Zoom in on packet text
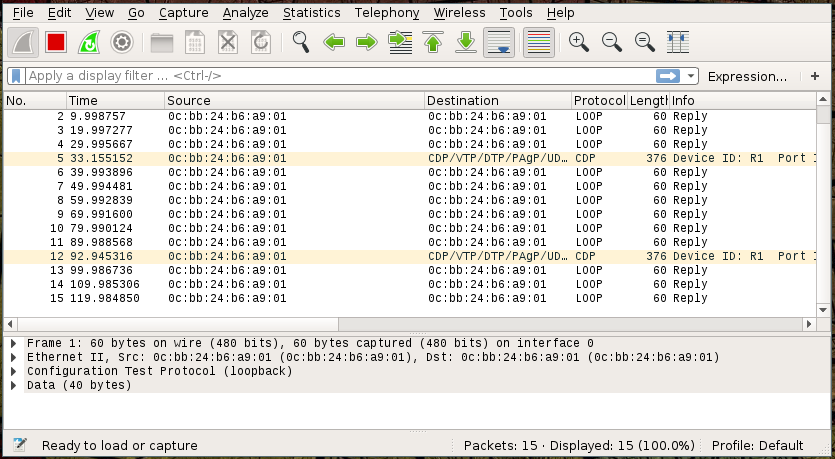The width and height of the screenshot is (835, 459). point(579,42)
